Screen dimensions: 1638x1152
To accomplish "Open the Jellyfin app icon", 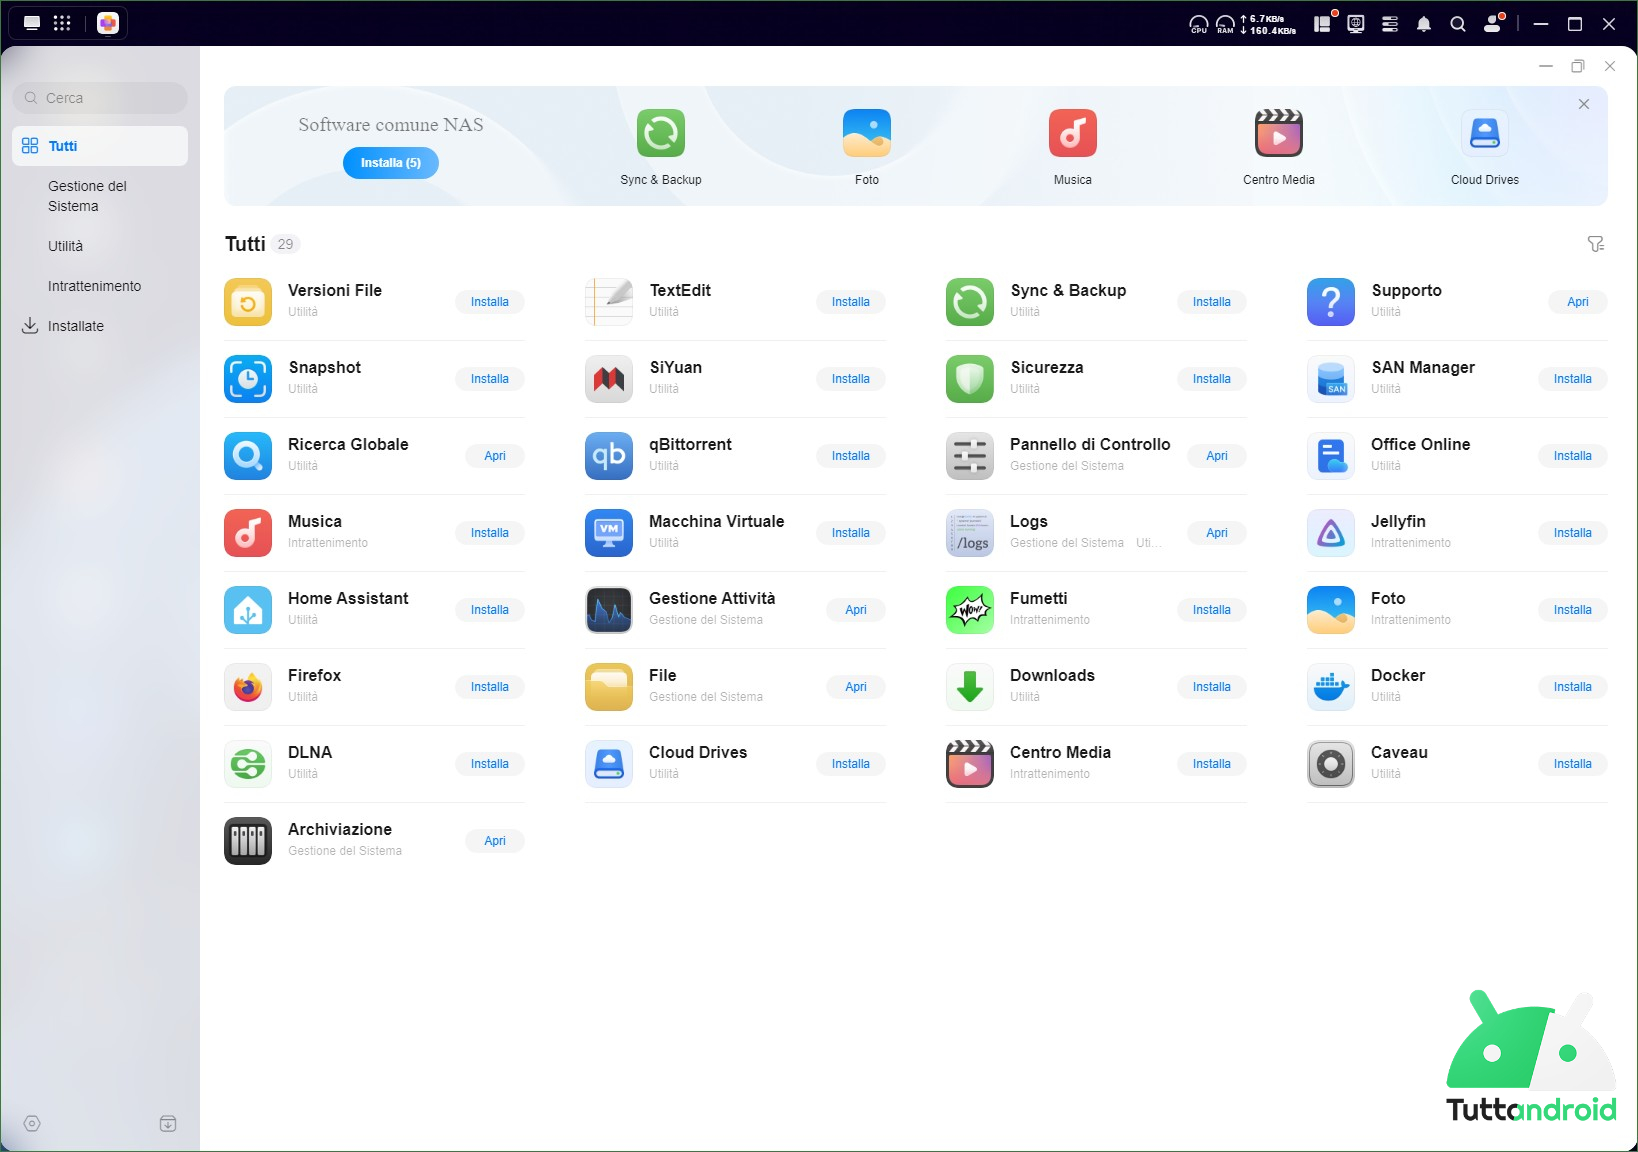I will tap(1331, 533).
